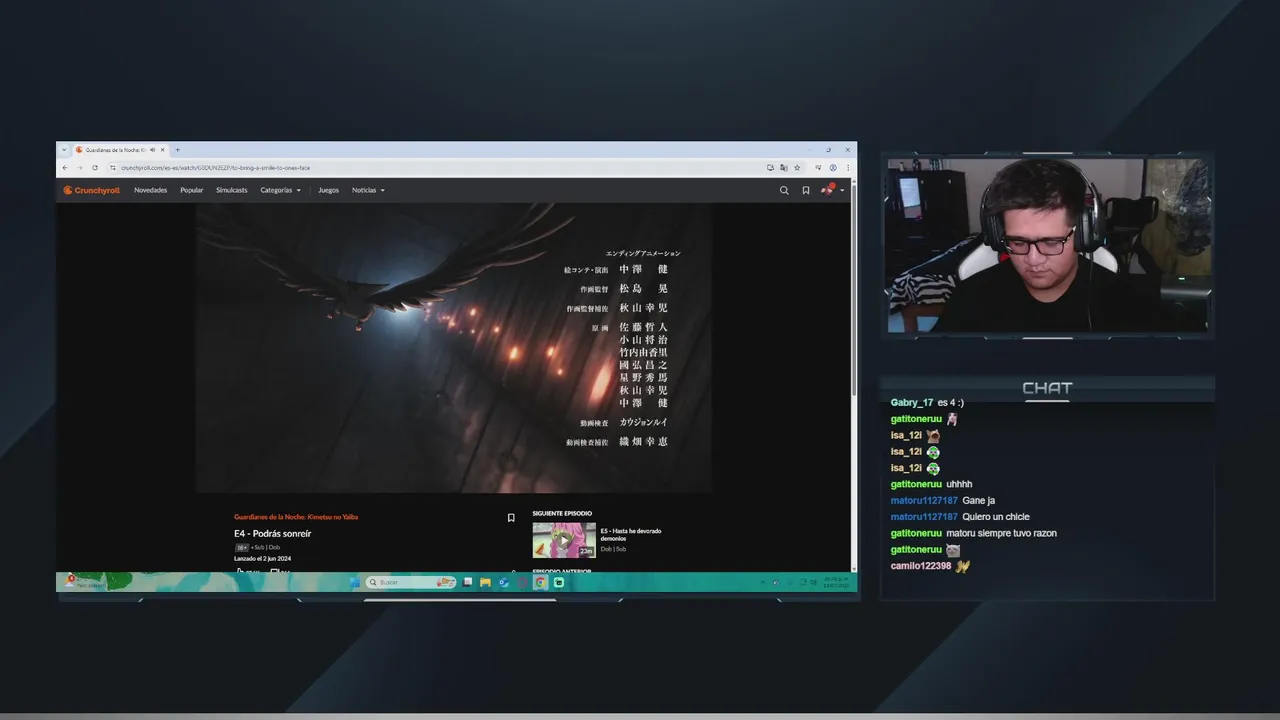Image resolution: width=1280 pixels, height=720 pixels.
Task: Mute the tab via its speaker icon
Action: coord(153,150)
